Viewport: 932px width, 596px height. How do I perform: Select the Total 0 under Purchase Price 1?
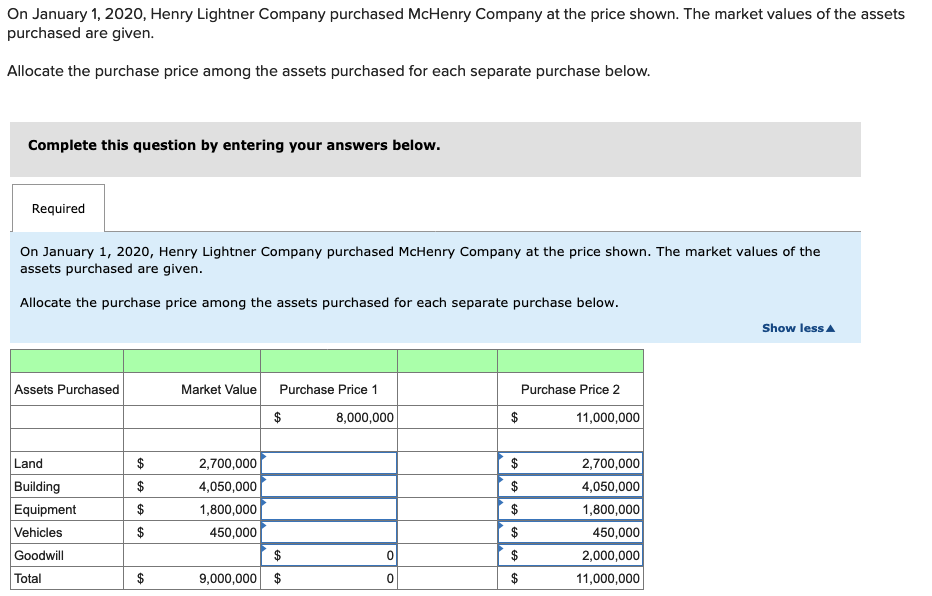point(329,578)
